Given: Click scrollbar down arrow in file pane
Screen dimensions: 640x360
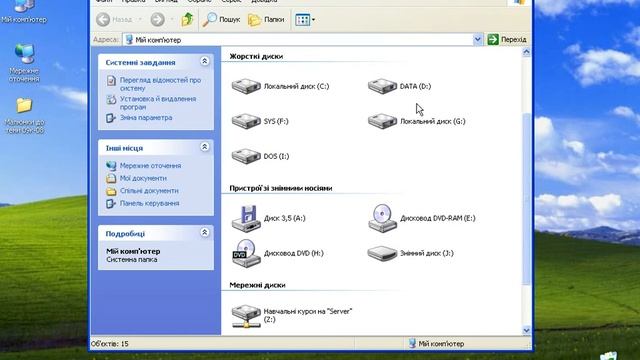Looking at the screenshot, I should tap(527, 330).
